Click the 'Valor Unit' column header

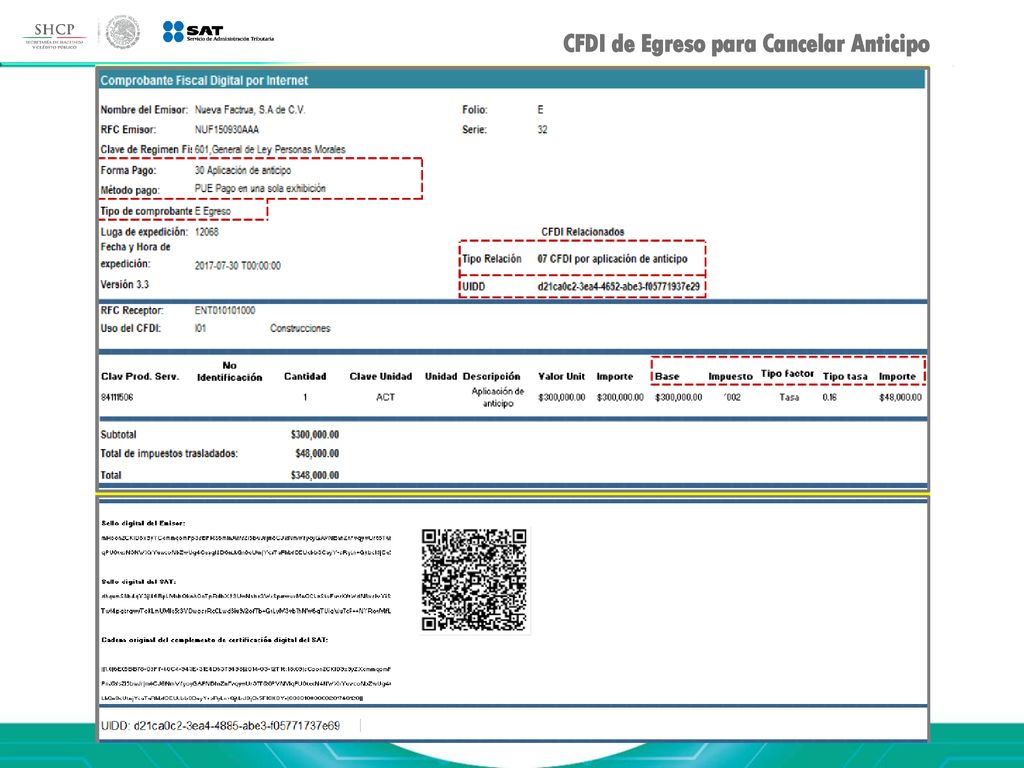562,377
